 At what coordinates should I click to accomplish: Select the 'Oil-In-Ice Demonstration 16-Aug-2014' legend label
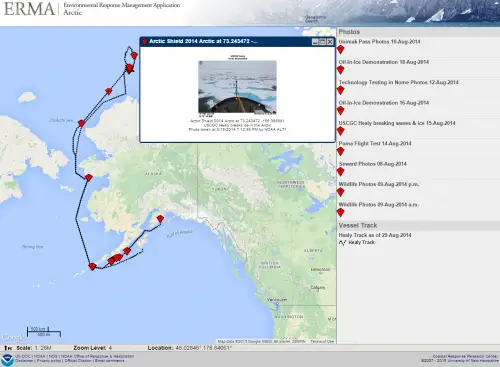point(384,103)
